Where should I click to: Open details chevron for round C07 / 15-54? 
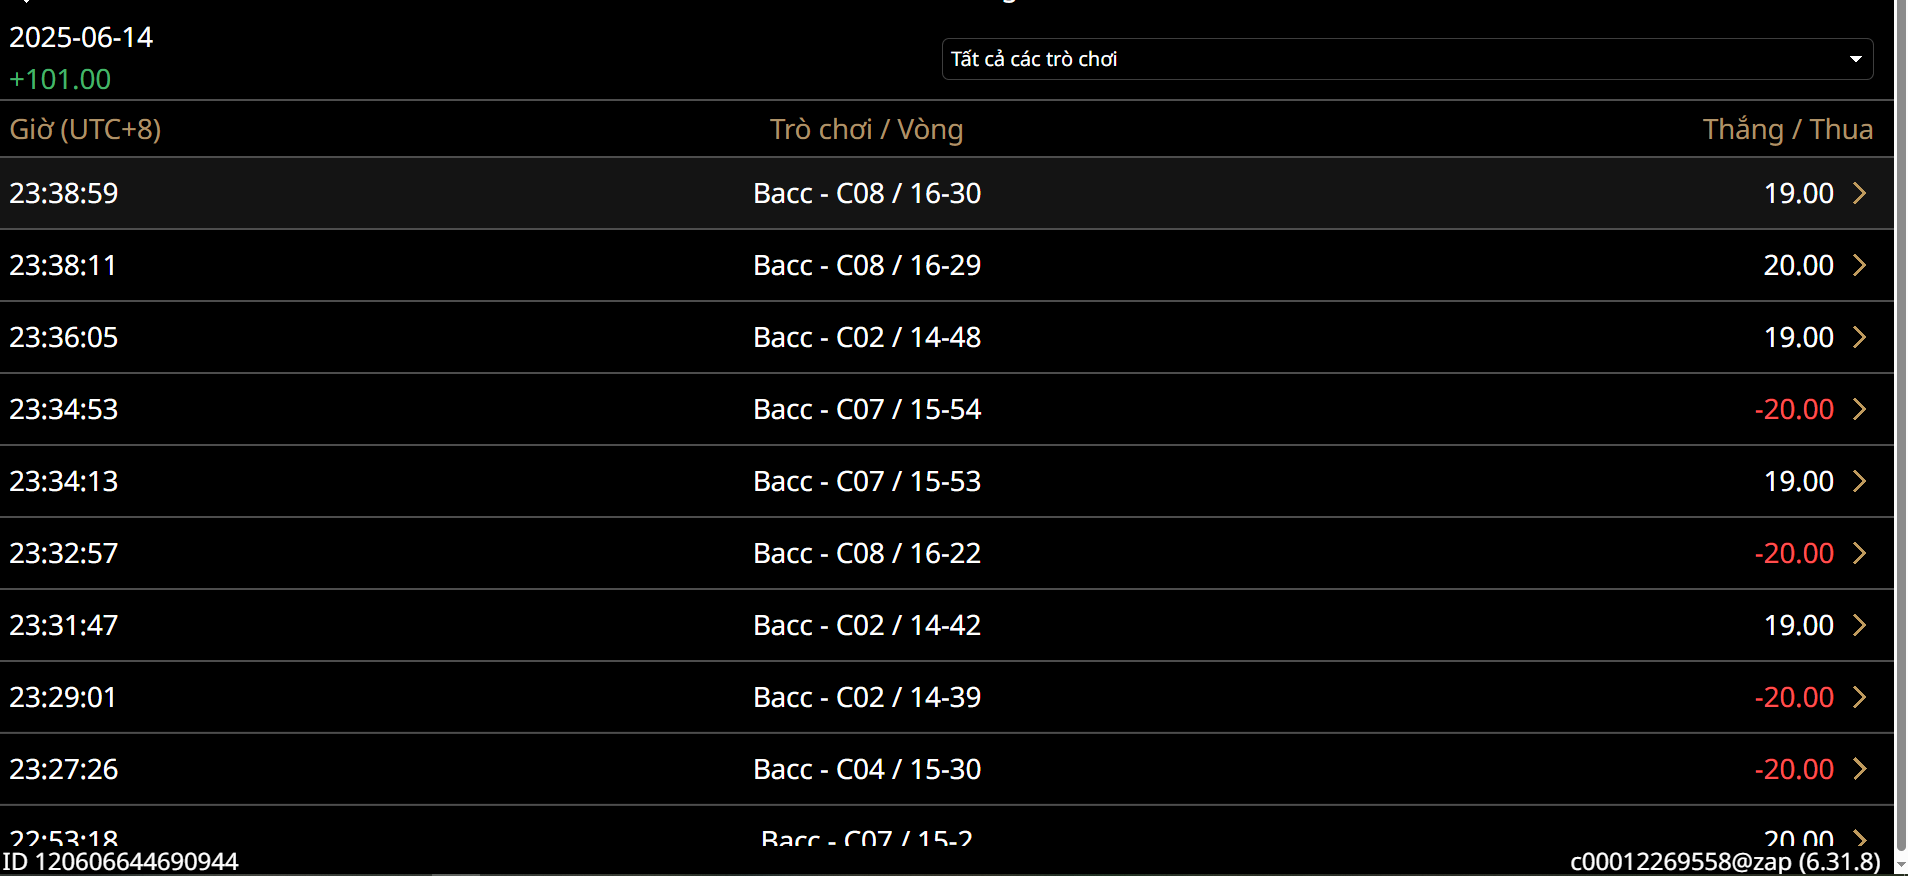[x=1859, y=409]
